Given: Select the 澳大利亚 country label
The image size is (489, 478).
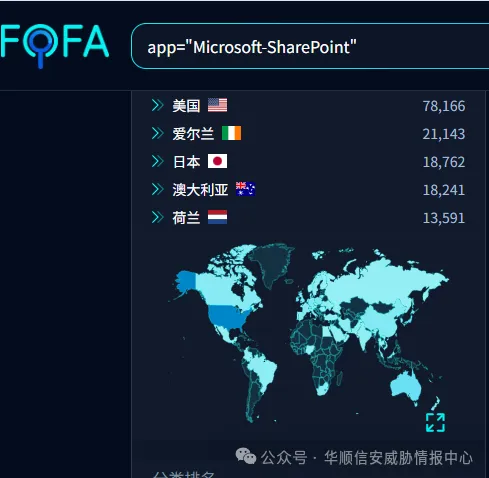Looking at the screenshot, I should pyautogui.click(x=200, y=190).
